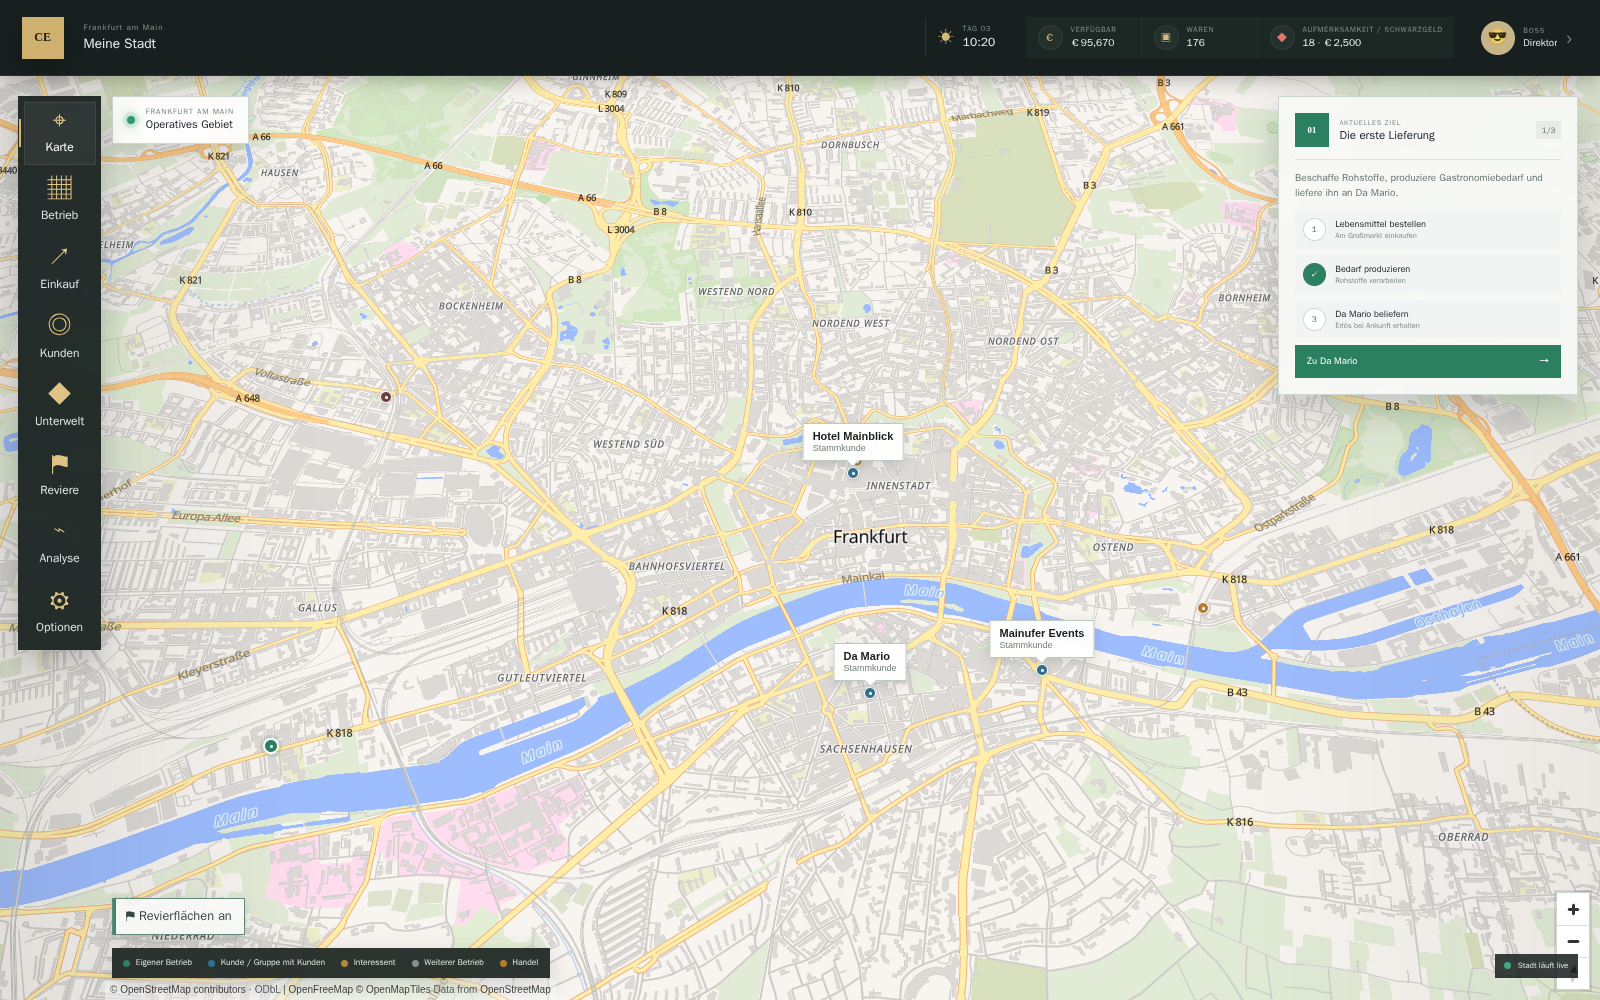Open the Da Mario label card
The image size is (1600, 1000).
tap(870, 662)
